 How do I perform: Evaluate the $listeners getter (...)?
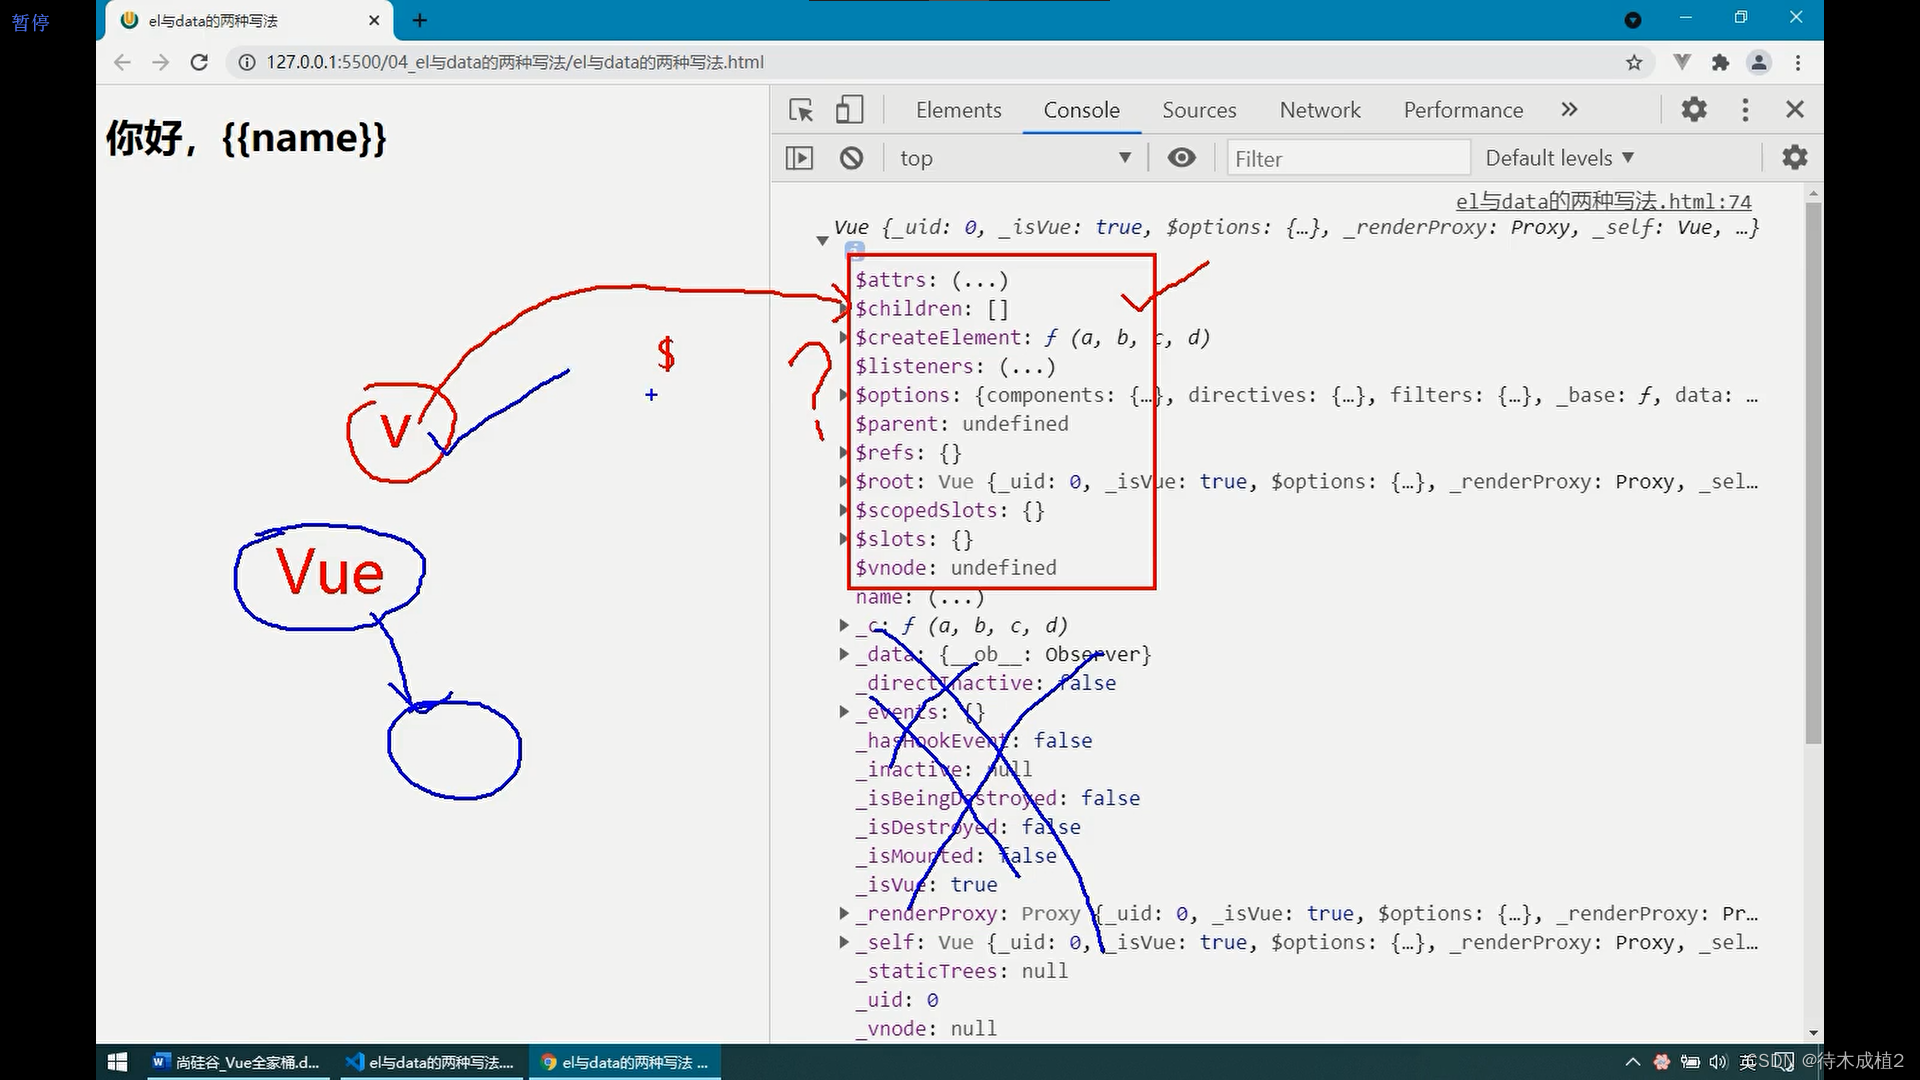1027,366
